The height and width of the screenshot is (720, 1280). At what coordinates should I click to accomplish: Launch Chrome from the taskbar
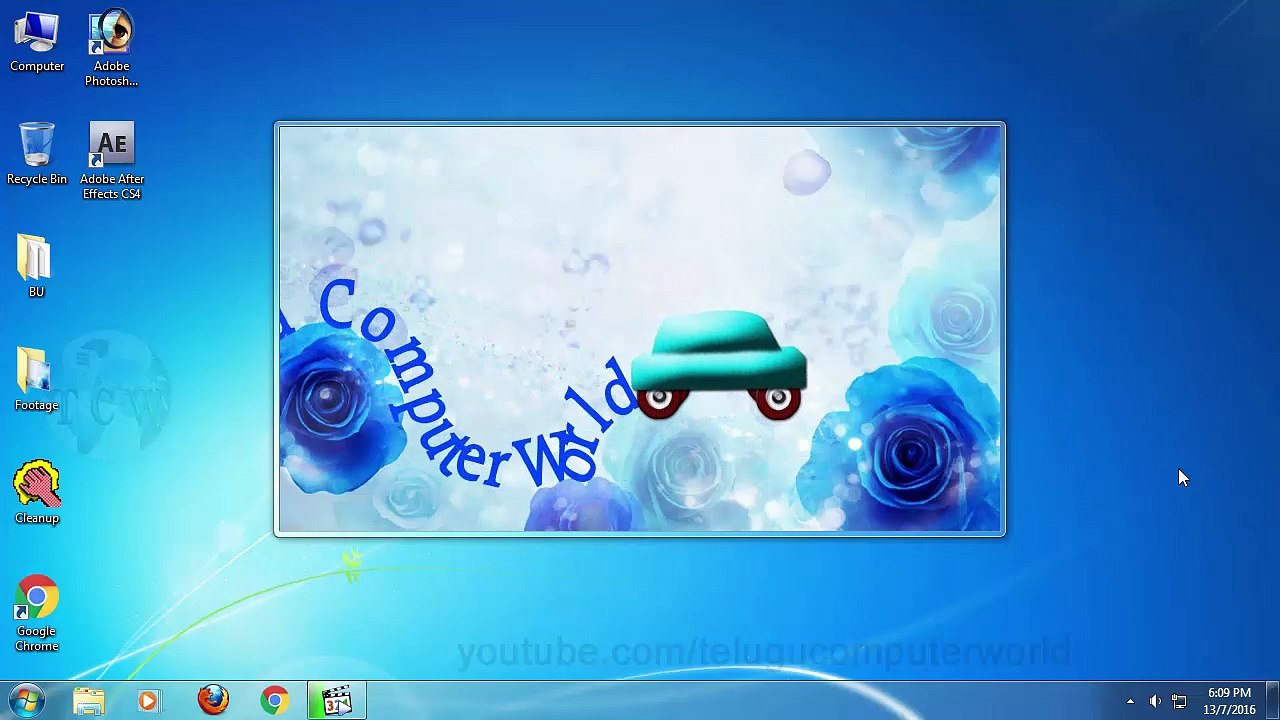[x=274, y=700]
